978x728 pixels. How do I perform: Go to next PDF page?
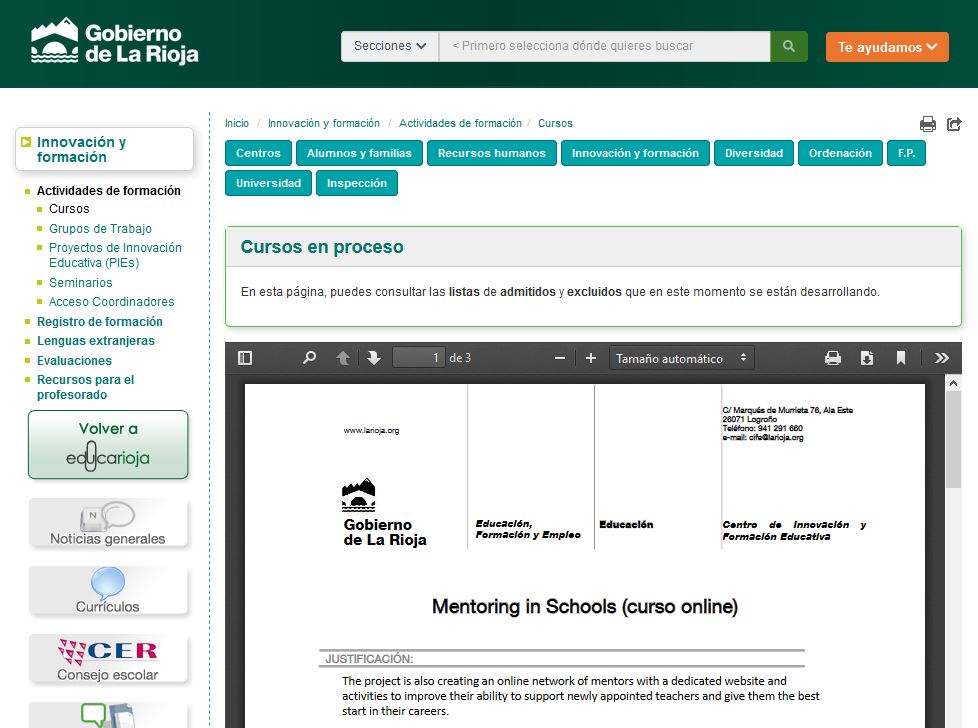[x=374, y=358]
